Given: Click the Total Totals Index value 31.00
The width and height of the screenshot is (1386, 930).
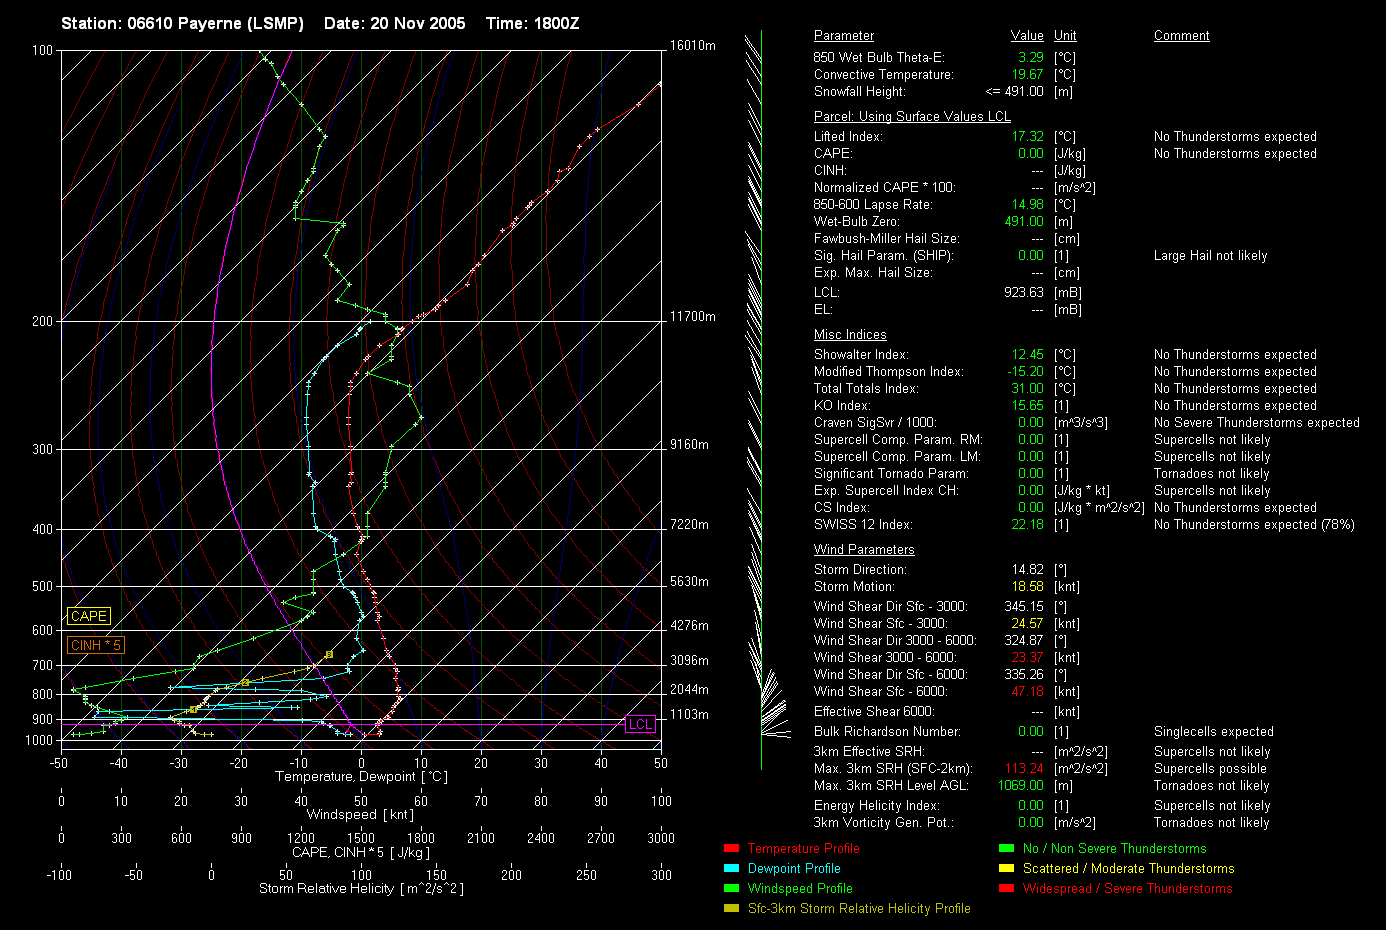Looking at the screenshot, I should point(1028,388).
